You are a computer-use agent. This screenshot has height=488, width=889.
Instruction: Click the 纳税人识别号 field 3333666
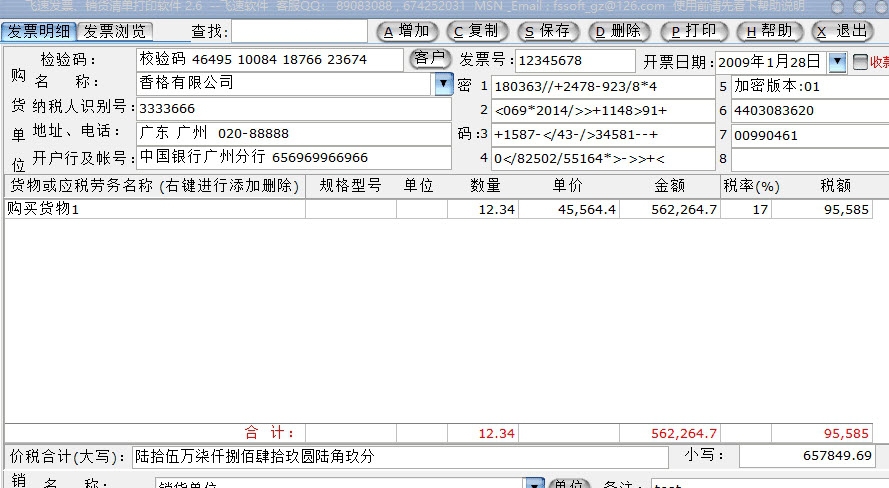pyautogui.click(x=294, y=108)
